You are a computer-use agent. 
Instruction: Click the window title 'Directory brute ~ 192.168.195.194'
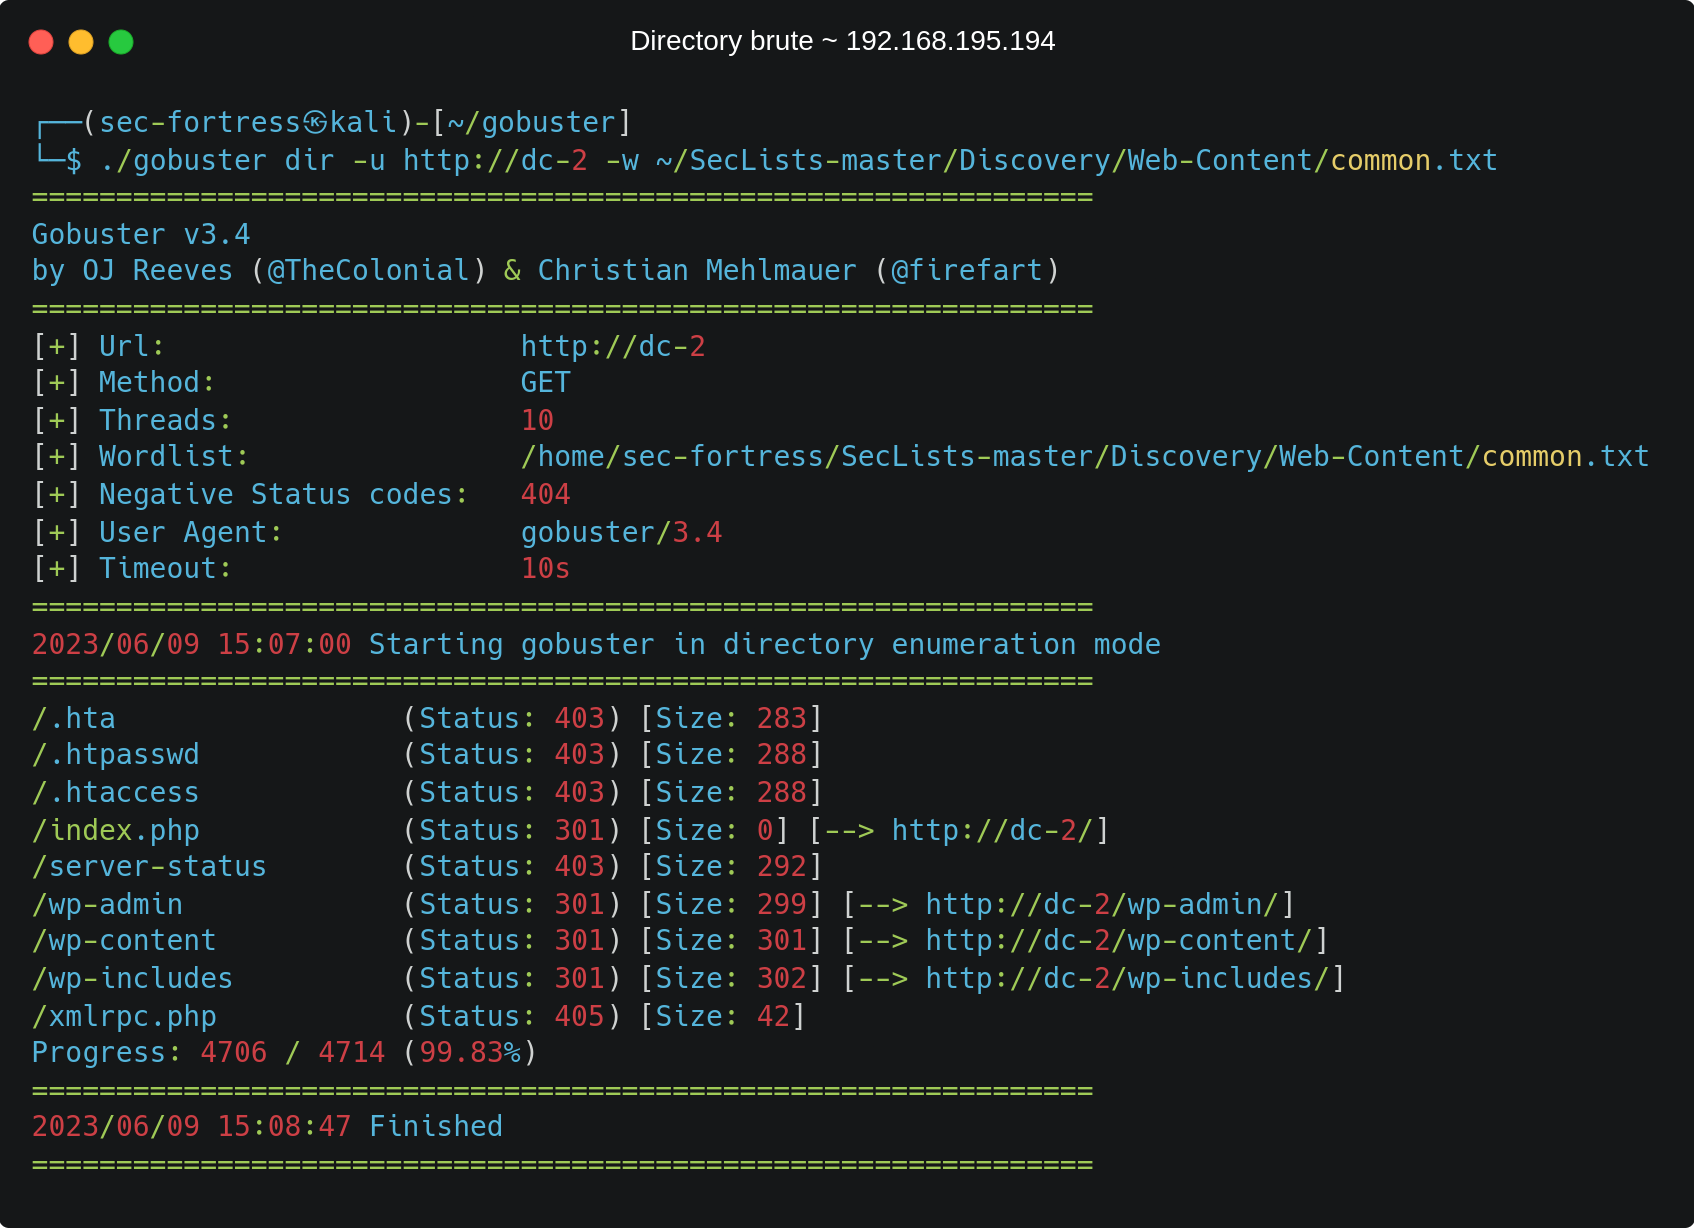[x=842, y=41]
